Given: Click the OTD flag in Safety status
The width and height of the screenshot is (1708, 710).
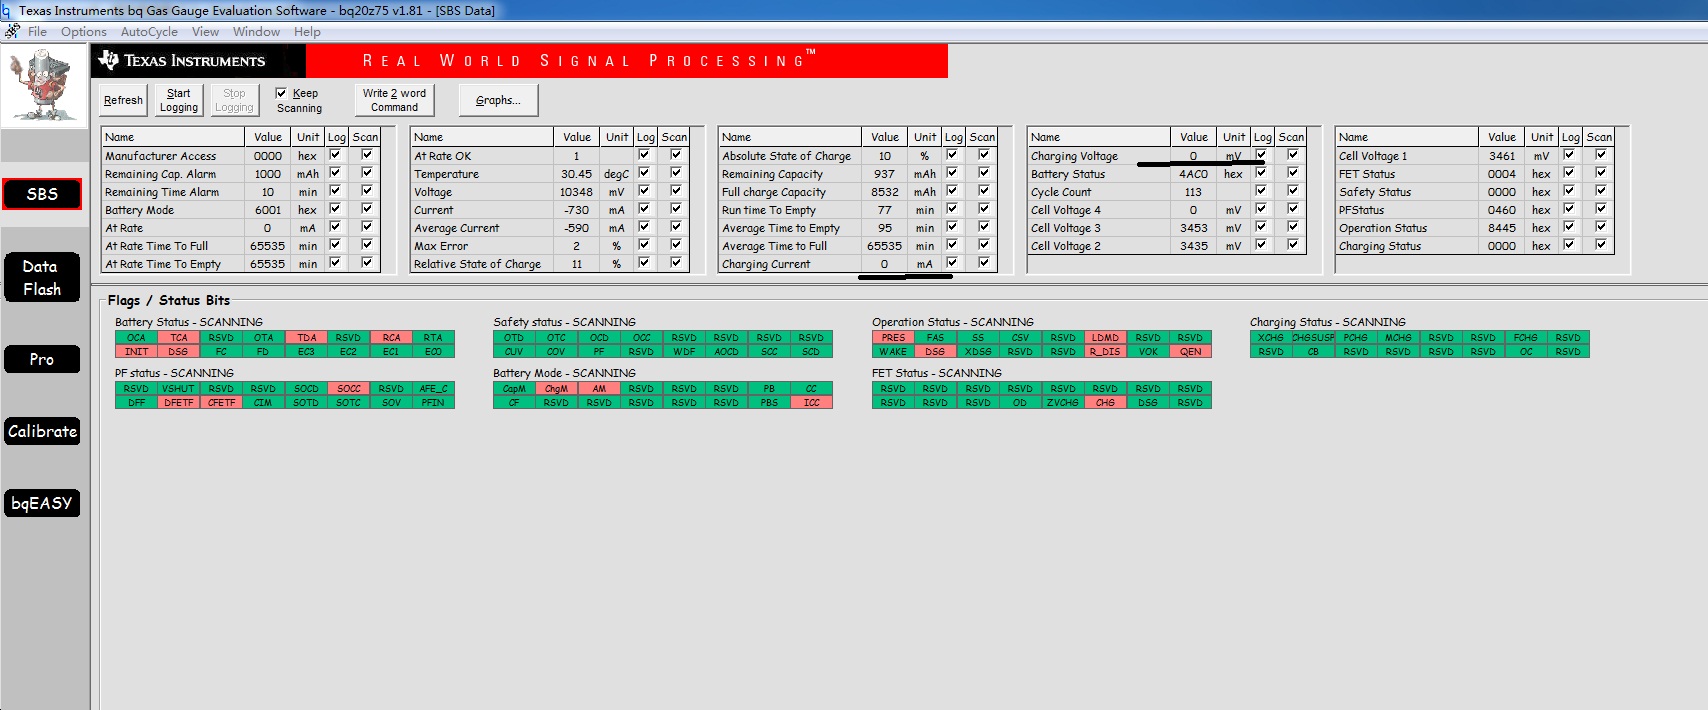Looking at the screenshot, I should tap(514, 338).
